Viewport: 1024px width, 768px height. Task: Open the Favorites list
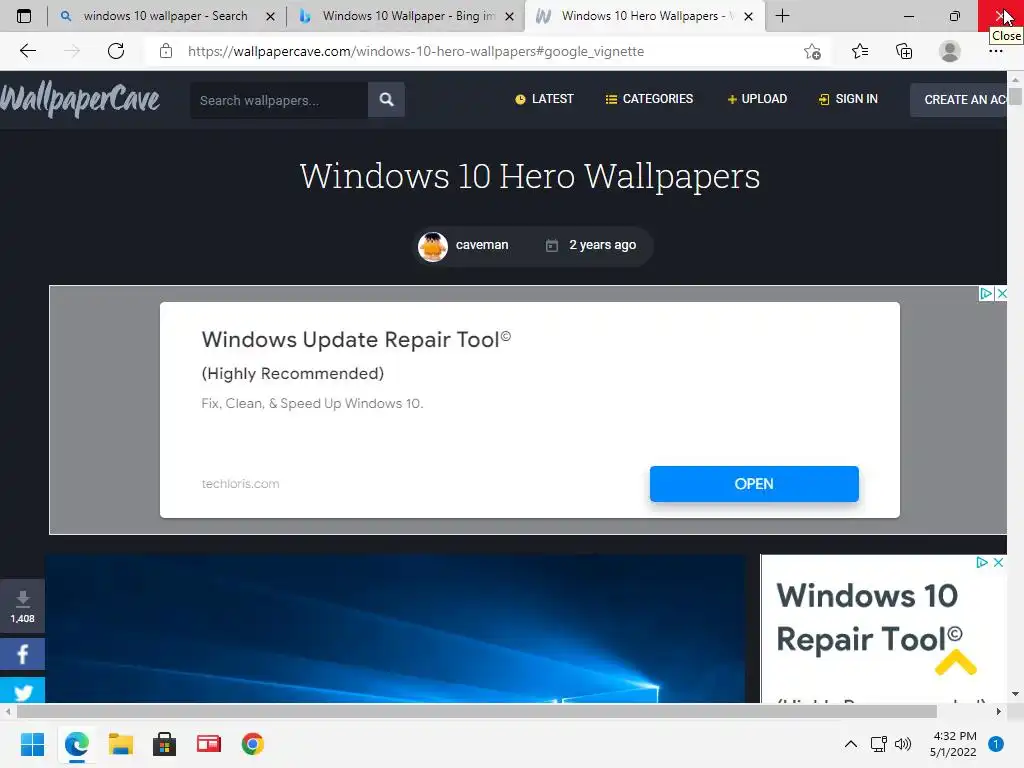(860, 51)
